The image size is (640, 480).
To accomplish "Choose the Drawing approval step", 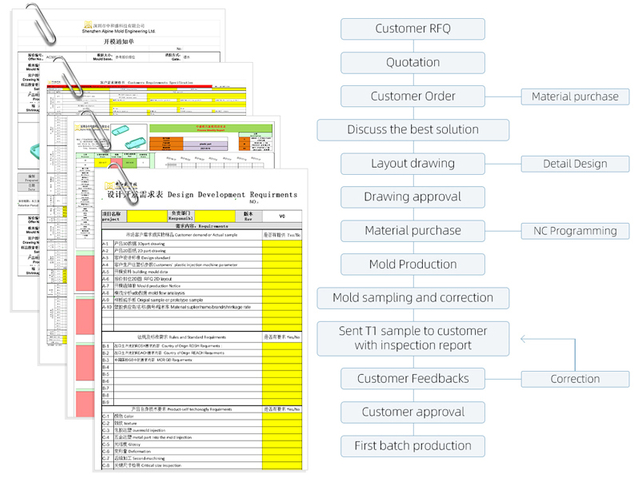I will (412, 197).
